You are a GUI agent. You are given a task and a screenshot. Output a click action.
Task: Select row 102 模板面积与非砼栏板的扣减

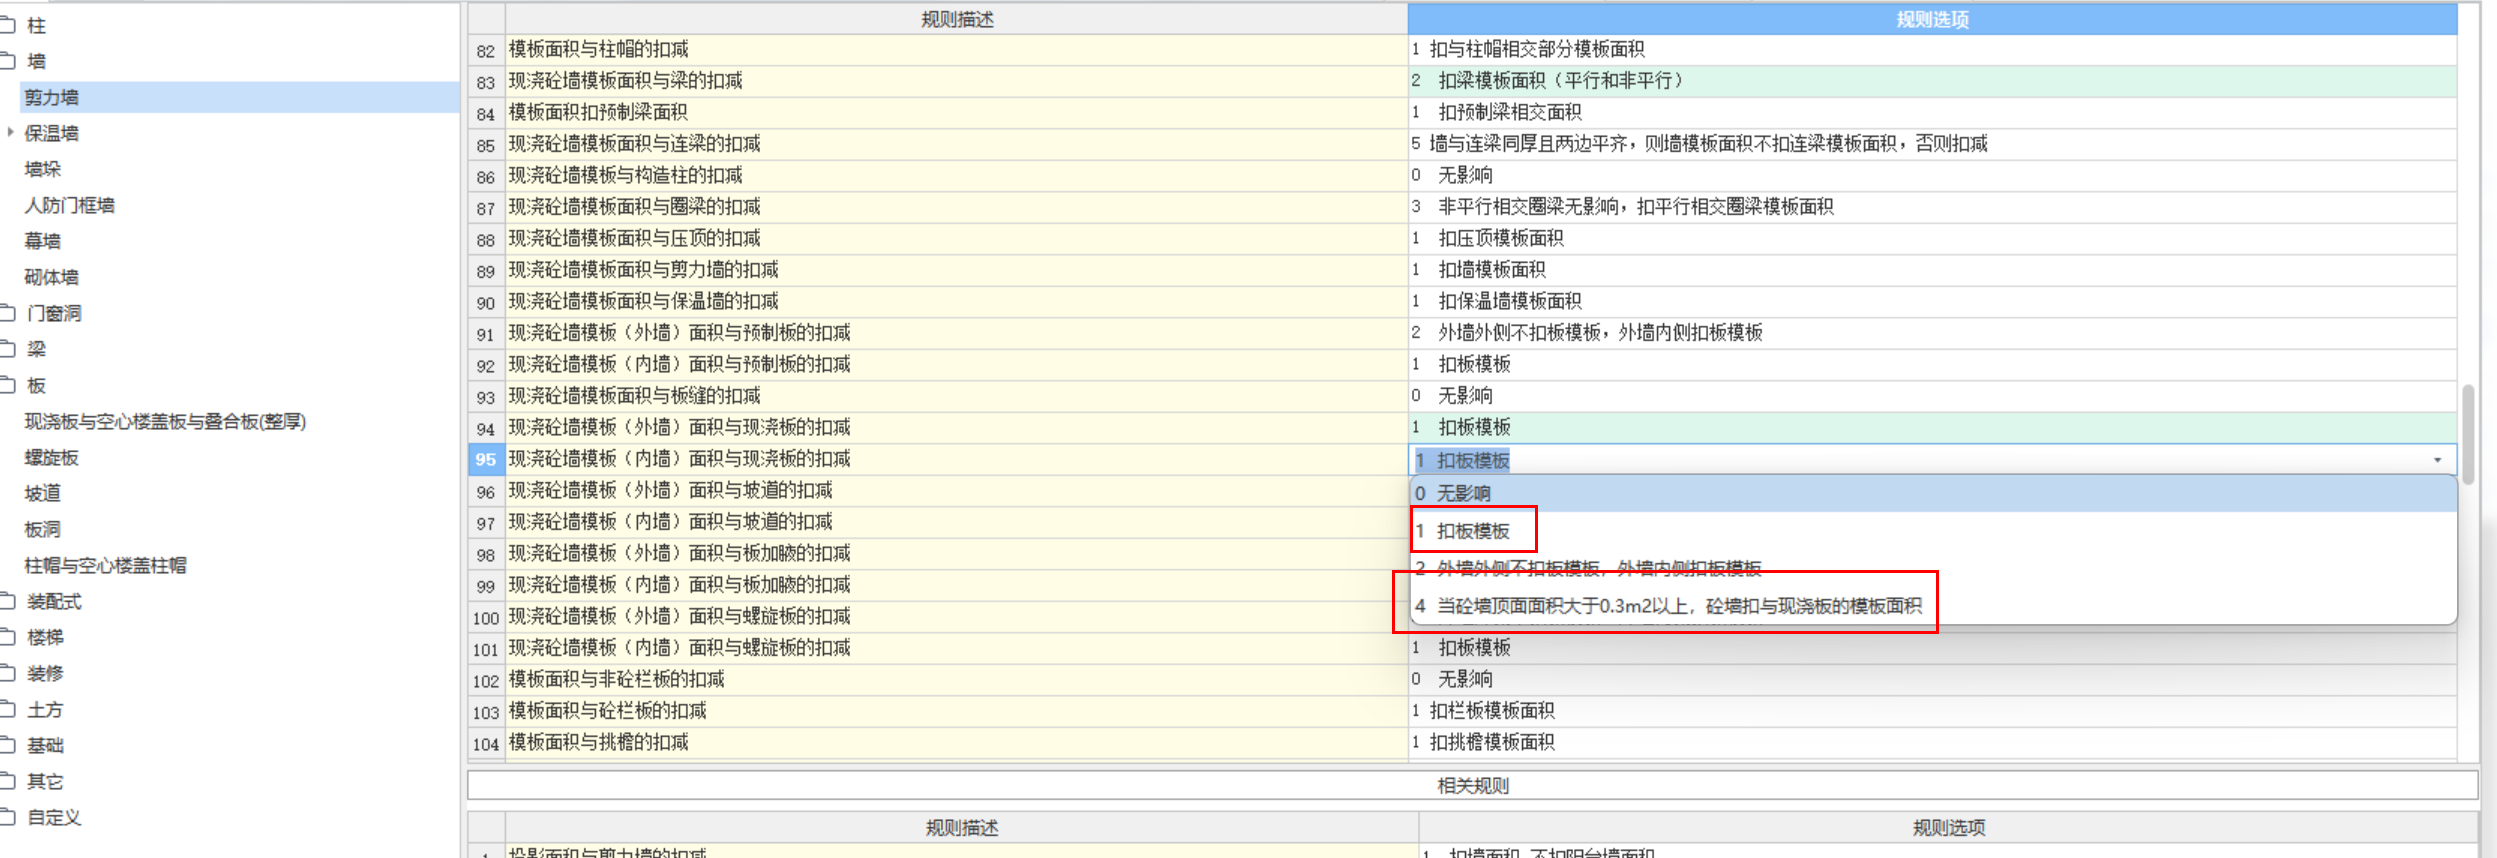coord(957,679)
